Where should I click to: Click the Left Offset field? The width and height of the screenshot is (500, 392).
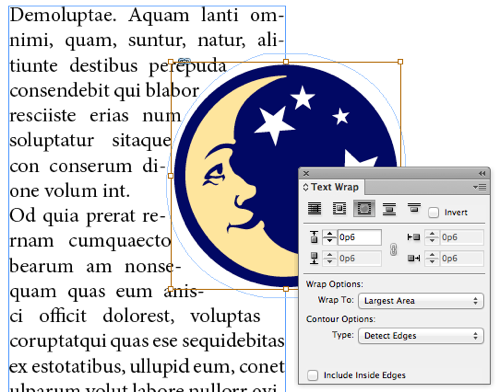(x=462, y=237)
